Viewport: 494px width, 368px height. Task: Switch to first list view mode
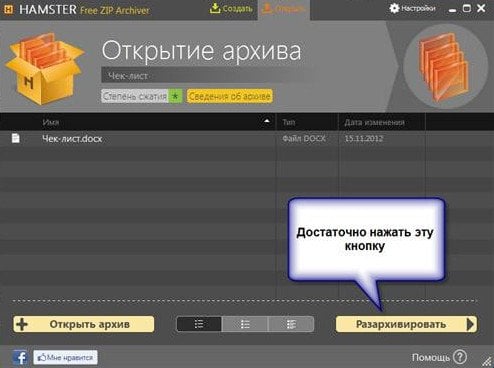pyautogui.click(x=199, y=324)
